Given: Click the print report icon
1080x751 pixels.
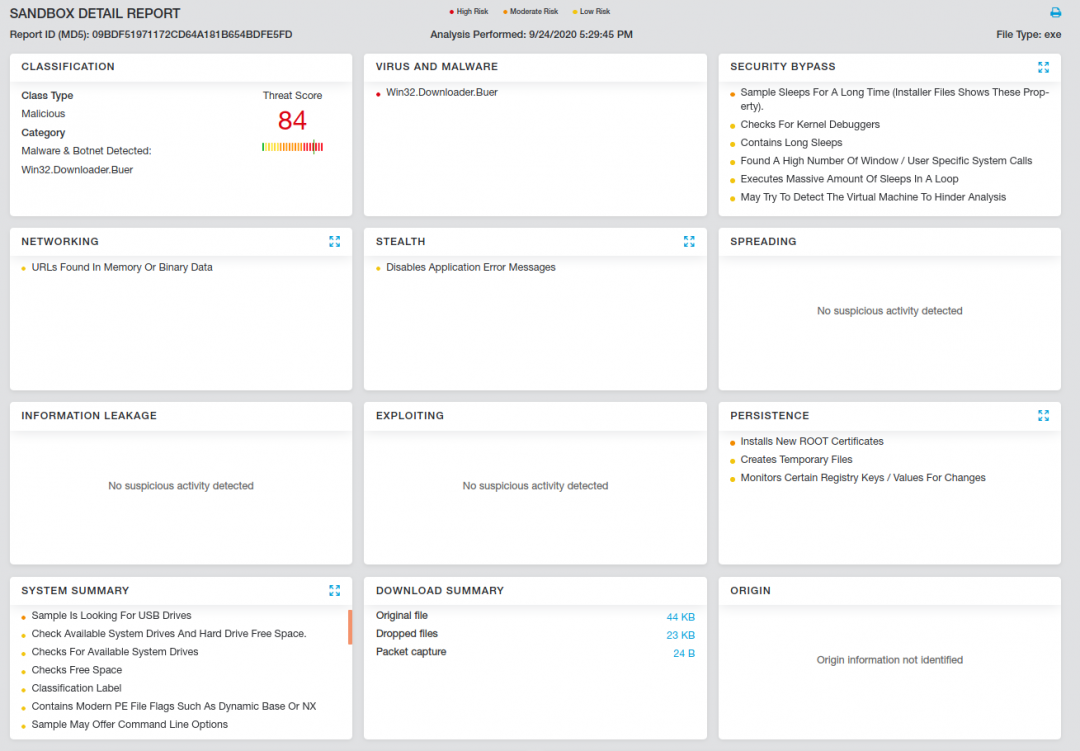Looking at the screenshot, I should click(x=1055, y=13).
